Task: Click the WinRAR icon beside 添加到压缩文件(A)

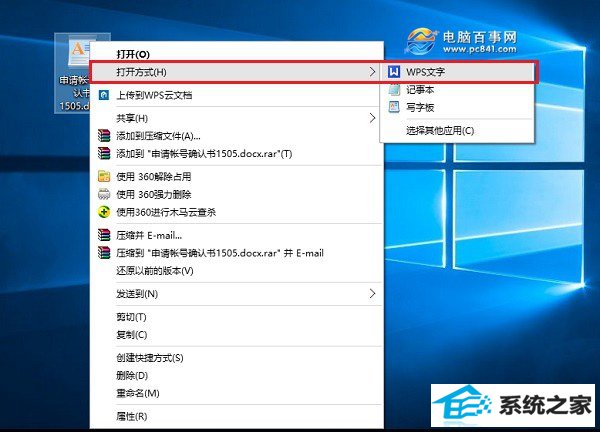Action: point(104,135)
